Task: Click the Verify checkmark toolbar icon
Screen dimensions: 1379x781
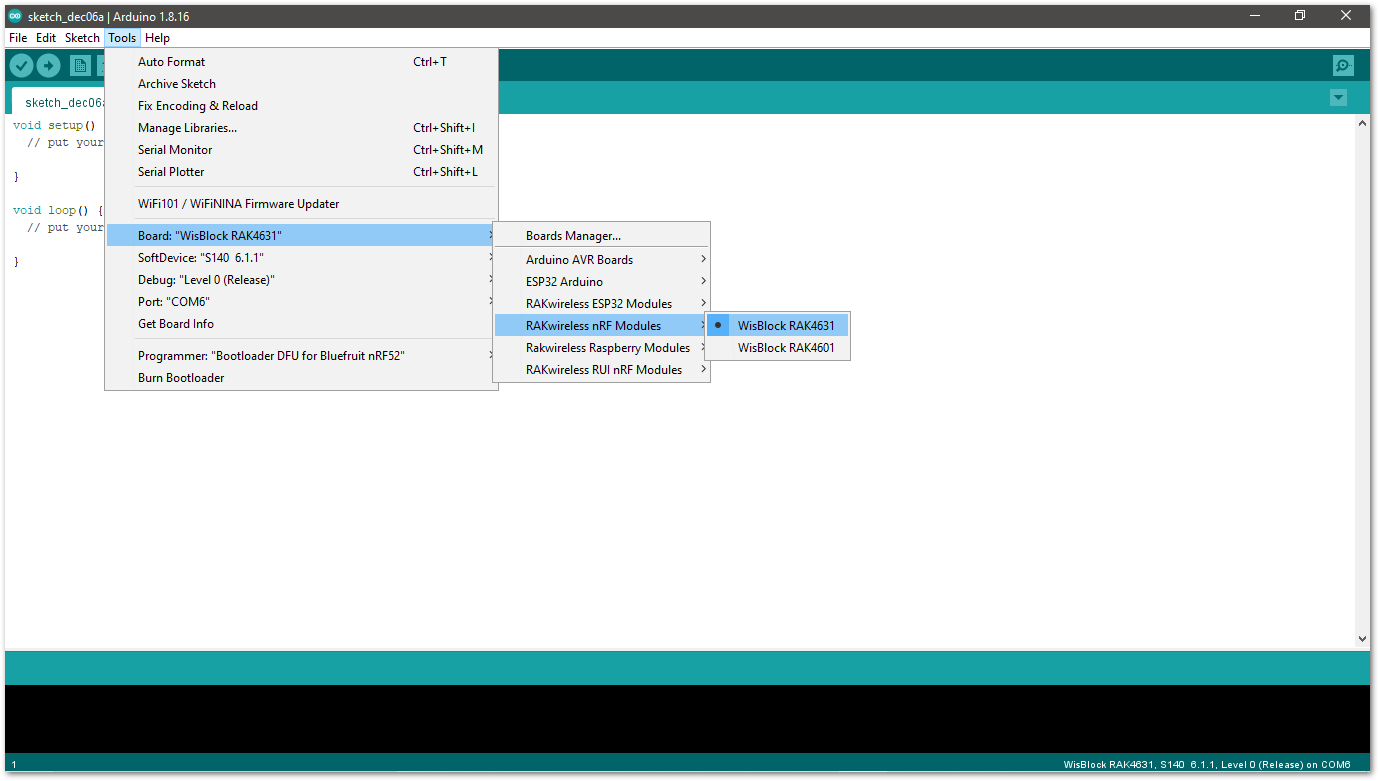Action: 21,66
